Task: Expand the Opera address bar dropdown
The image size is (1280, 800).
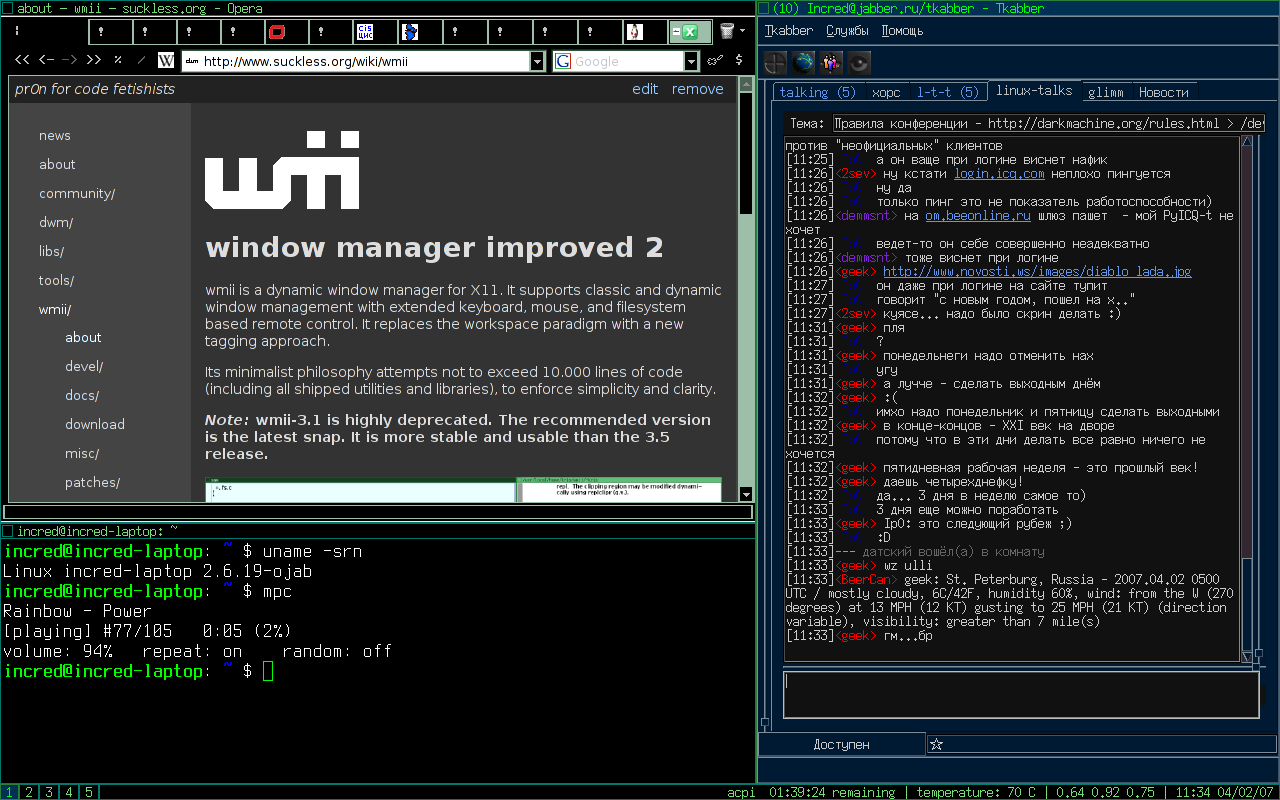Action: point(538,61)
